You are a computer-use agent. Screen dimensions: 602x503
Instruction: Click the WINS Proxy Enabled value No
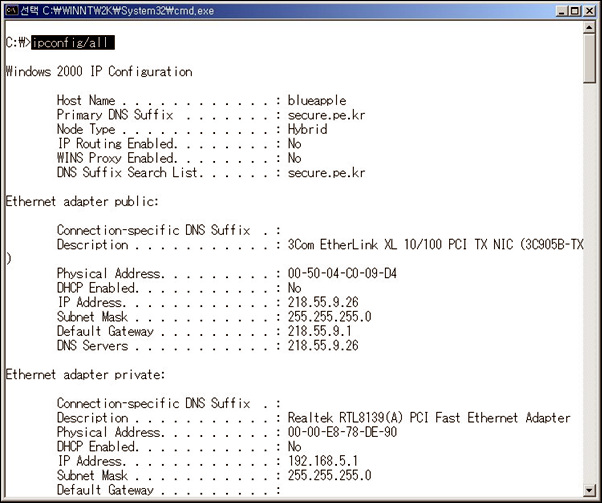pyautogui.click(x=294, y=158)
